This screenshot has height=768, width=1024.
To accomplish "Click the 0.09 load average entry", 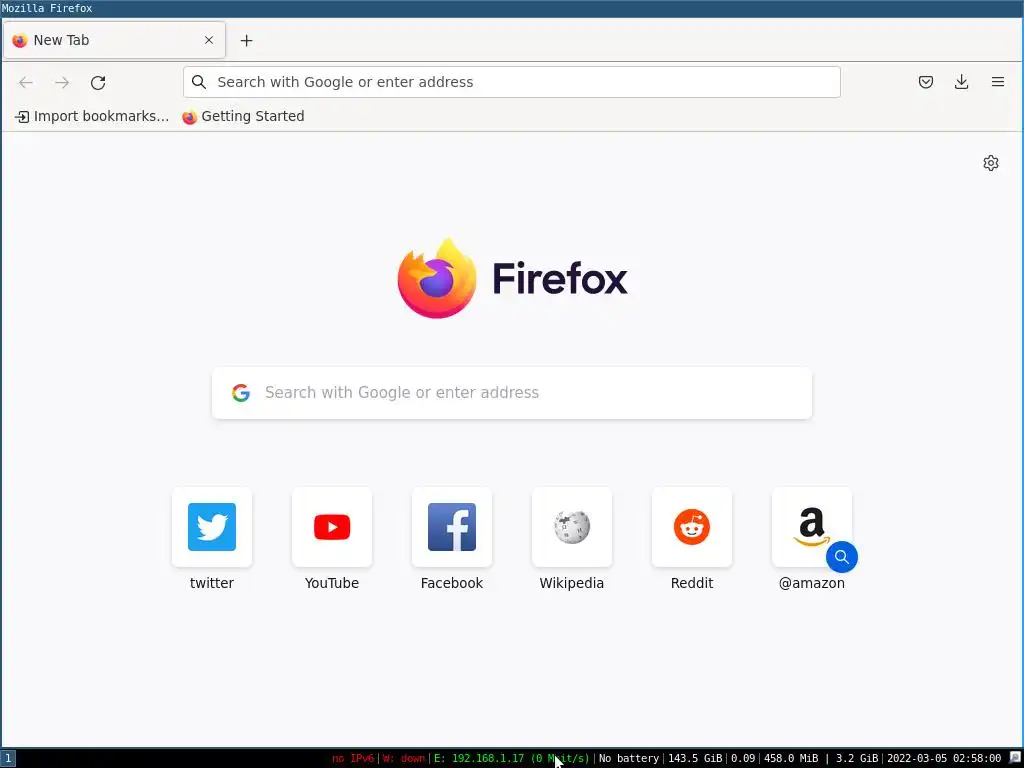I will (x=743, y=758).
